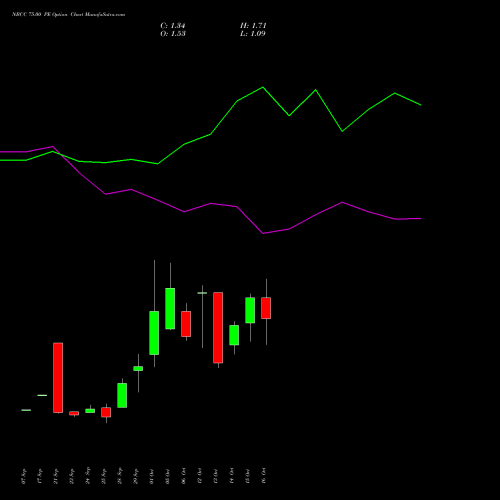Select the green candle for 14 Oct
Image resolution: width=500 pixels, height=500 pixels.
tap(234, 335)
